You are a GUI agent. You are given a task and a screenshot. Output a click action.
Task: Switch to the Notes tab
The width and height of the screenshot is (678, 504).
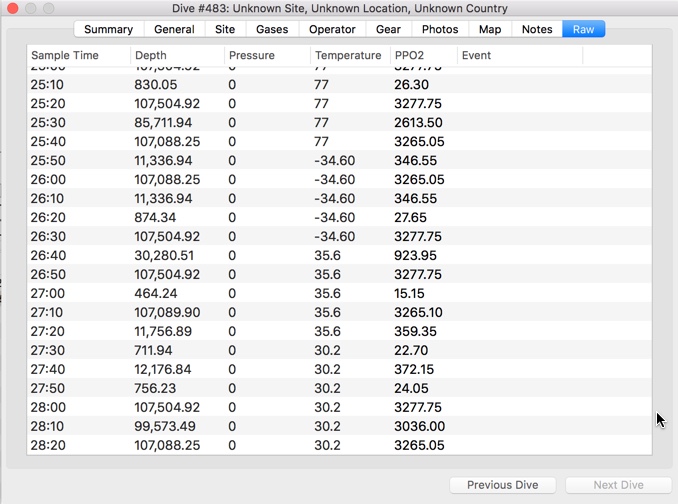pos(537,29)
